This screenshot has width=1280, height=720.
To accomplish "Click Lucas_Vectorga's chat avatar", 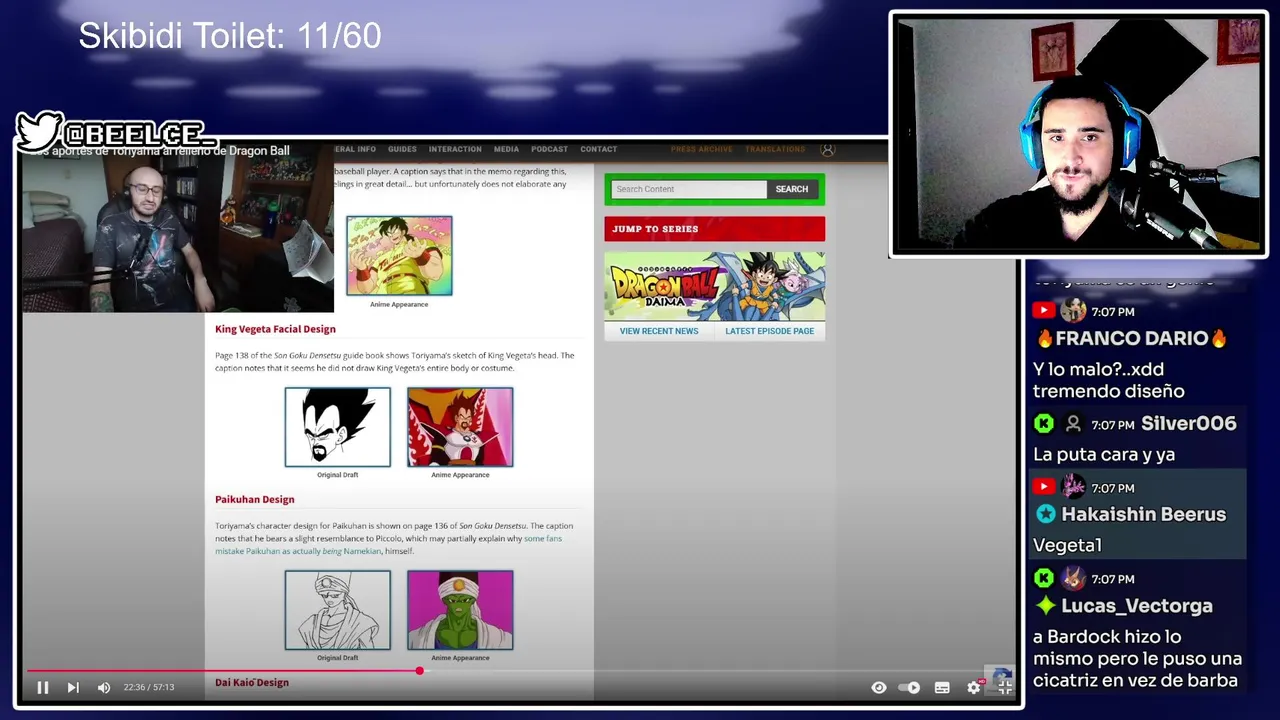I will [x=1073, y=578].
